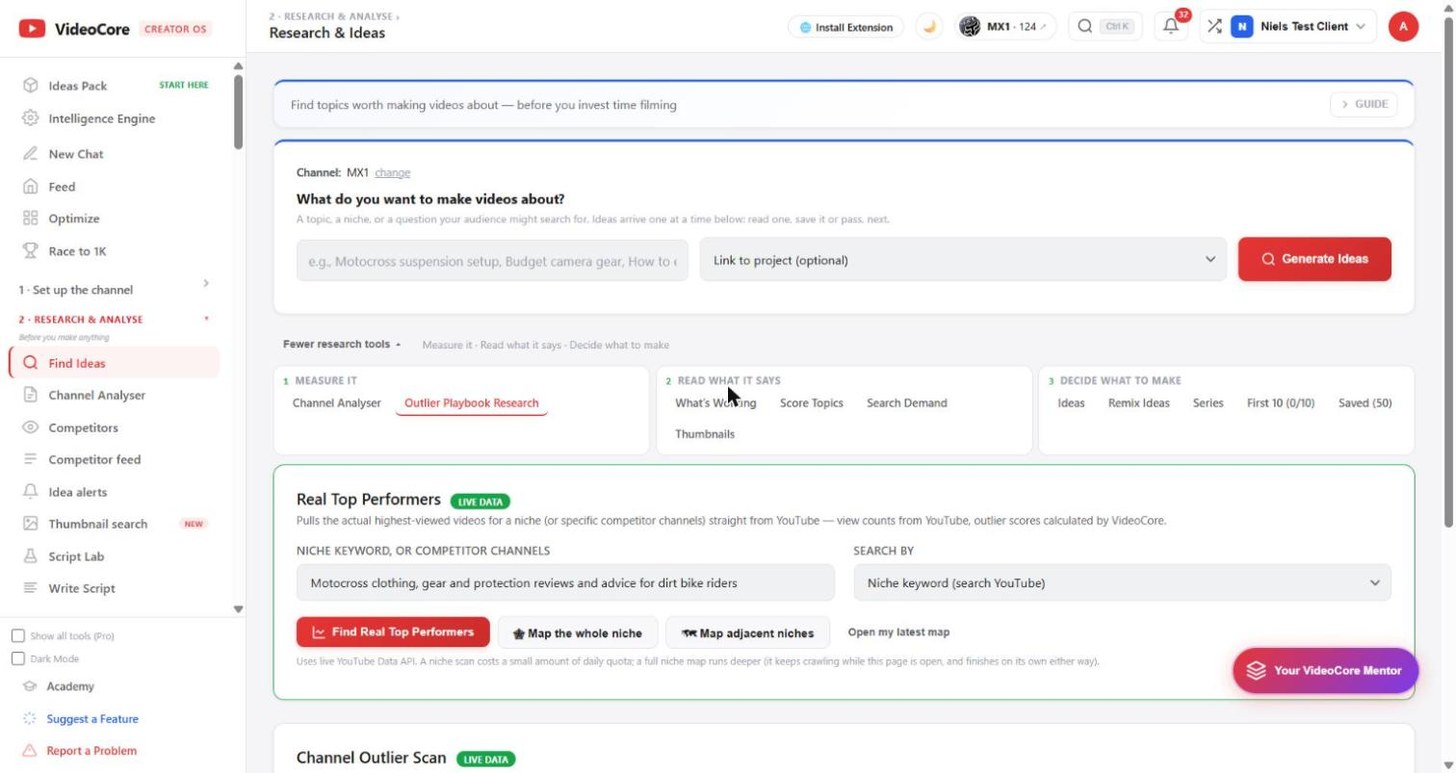Toggle dark theme with moon icon

pos(929,27)
